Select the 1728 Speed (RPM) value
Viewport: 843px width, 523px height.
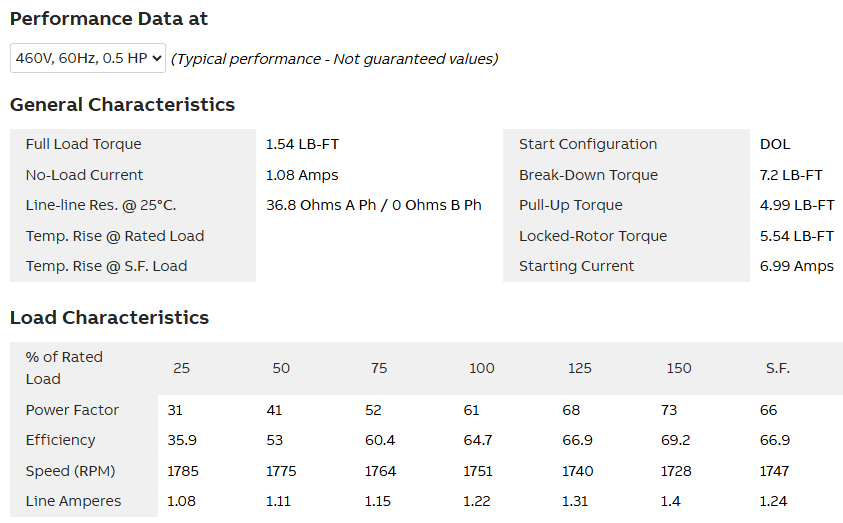pos(678,471)
